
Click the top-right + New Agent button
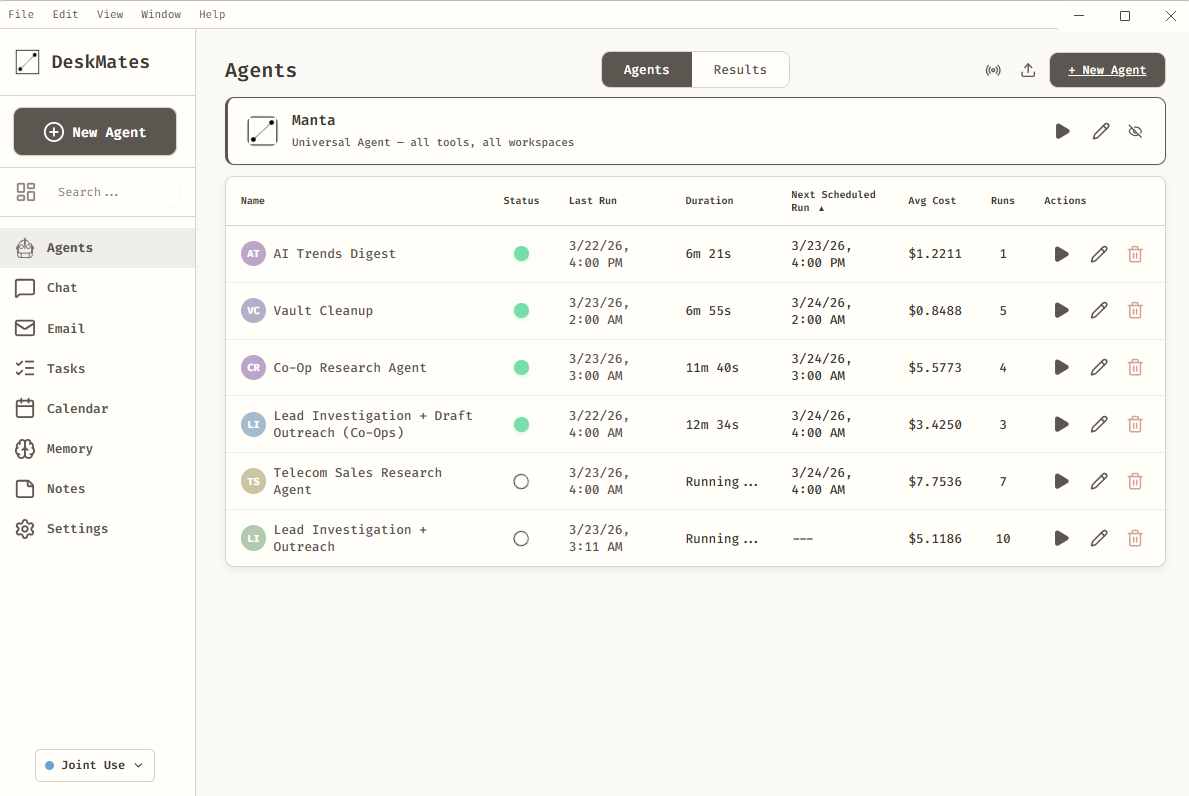coord(1107,70)
